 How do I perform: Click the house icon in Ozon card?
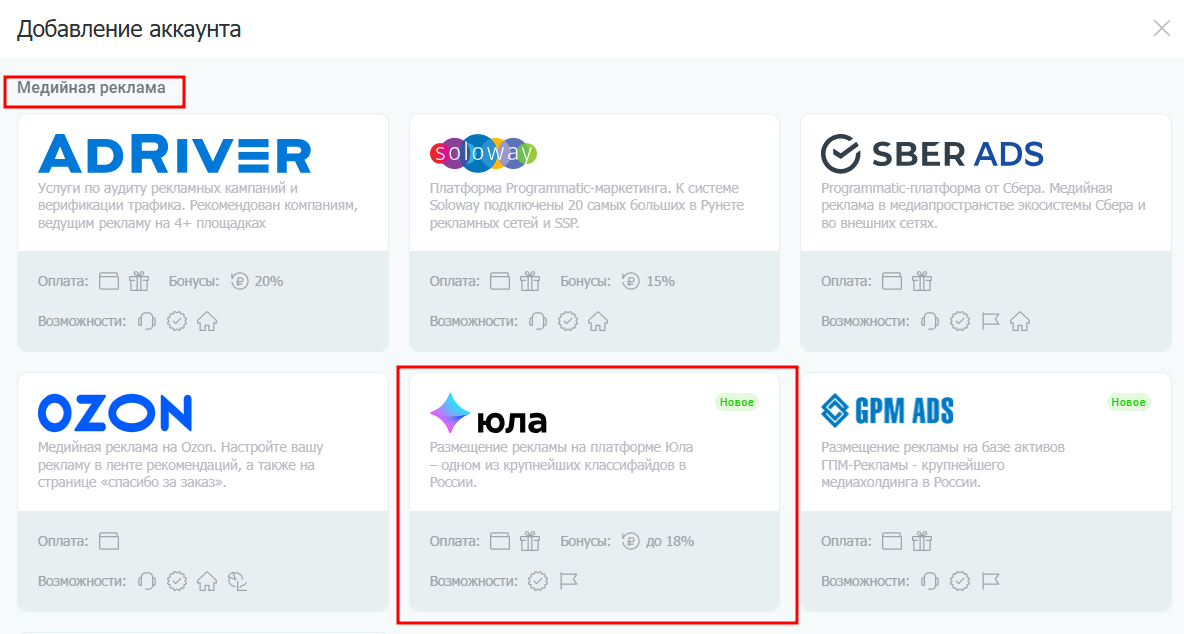point(207,581)
